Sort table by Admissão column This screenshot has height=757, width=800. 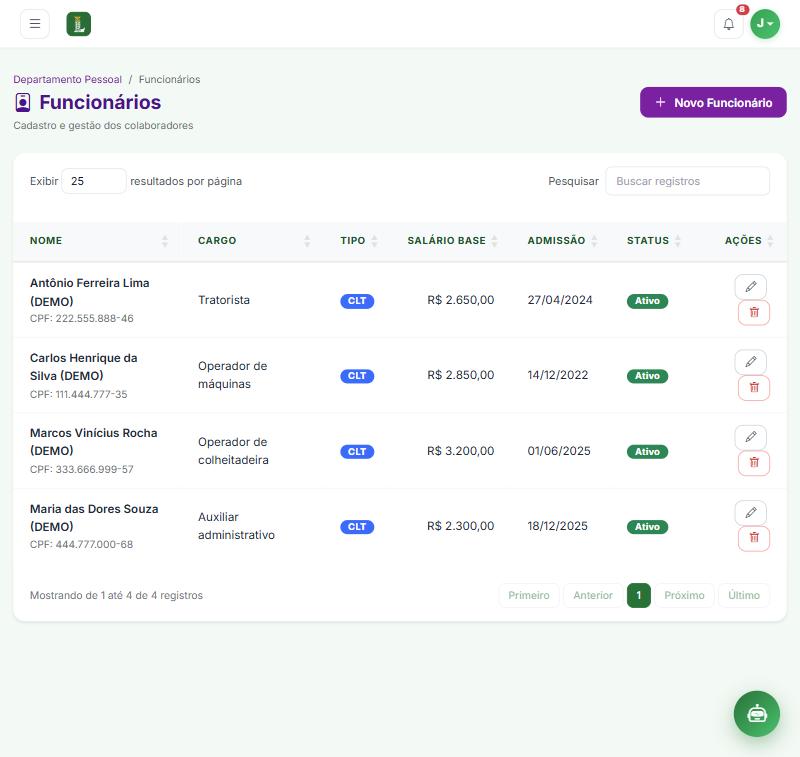562,241
